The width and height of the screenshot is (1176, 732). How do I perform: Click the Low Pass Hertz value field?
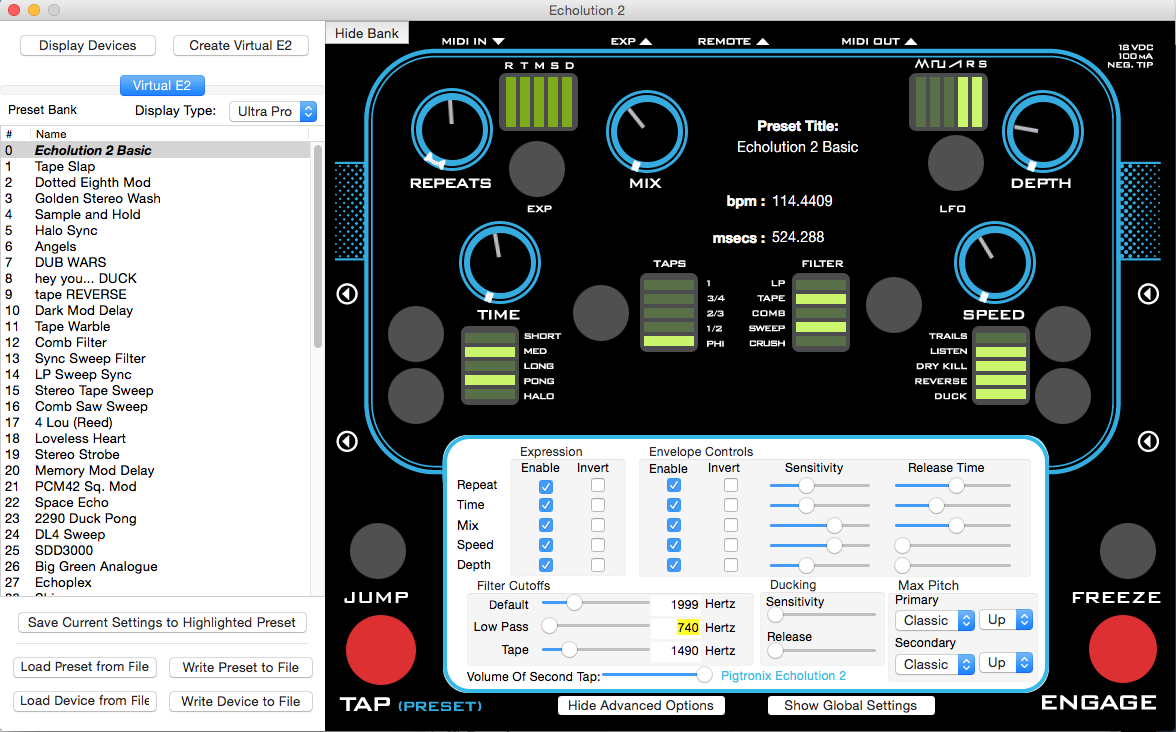click(x=676, y=628)
